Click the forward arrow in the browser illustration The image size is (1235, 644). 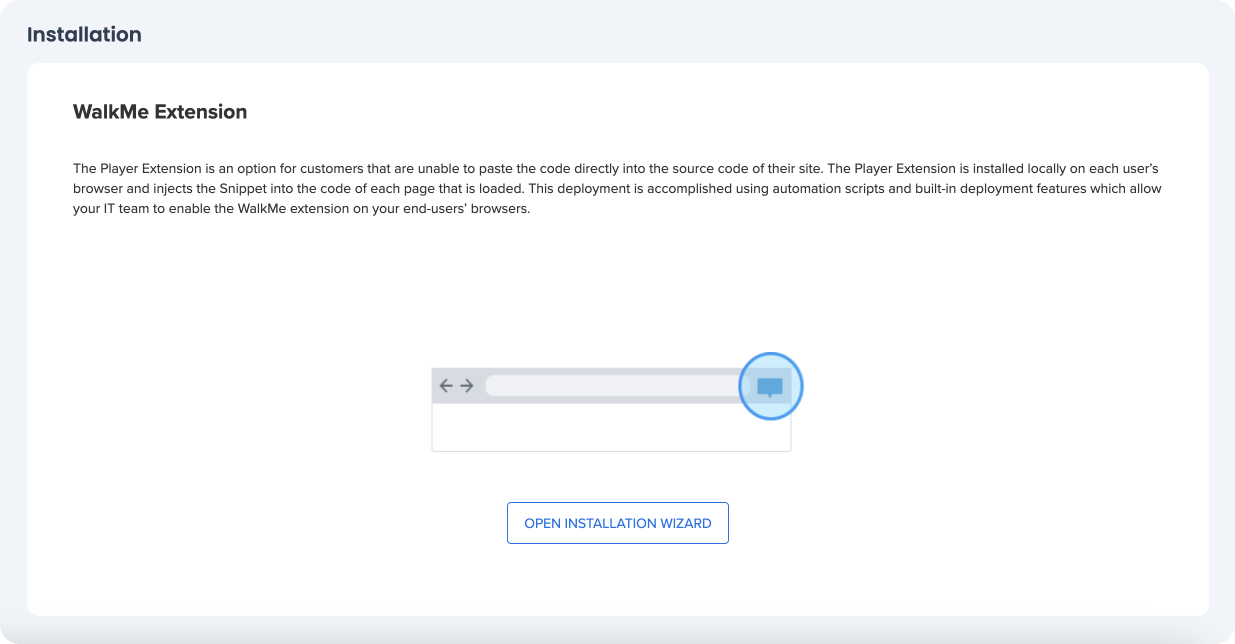(x=466, y=384)
